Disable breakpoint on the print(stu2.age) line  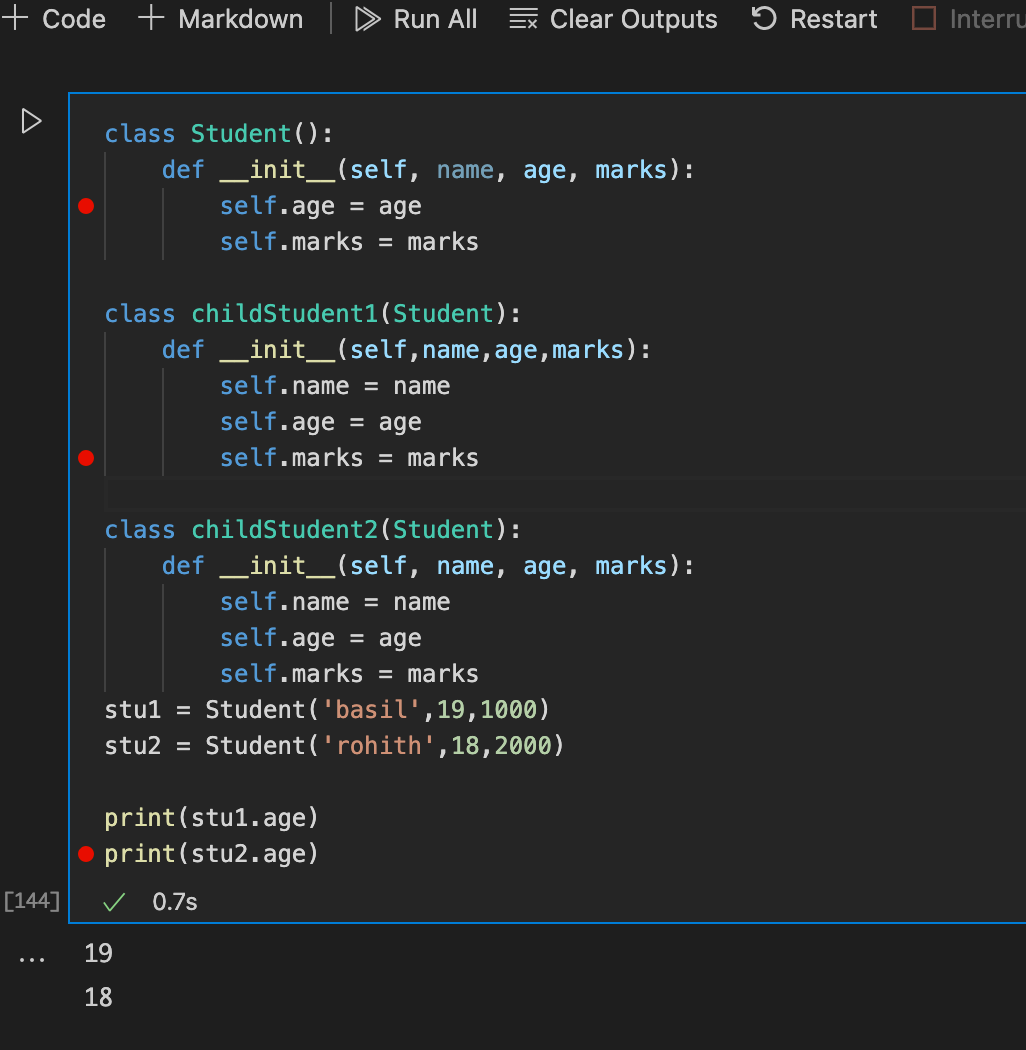pyautogui.click(x=86, y=854)
